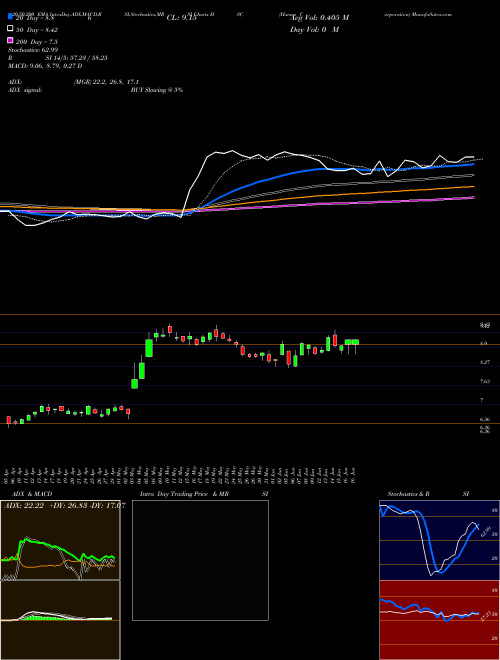Click the 7.63 price axis label
The width and height of the screenshot is (500, 660).
(485, 381)
